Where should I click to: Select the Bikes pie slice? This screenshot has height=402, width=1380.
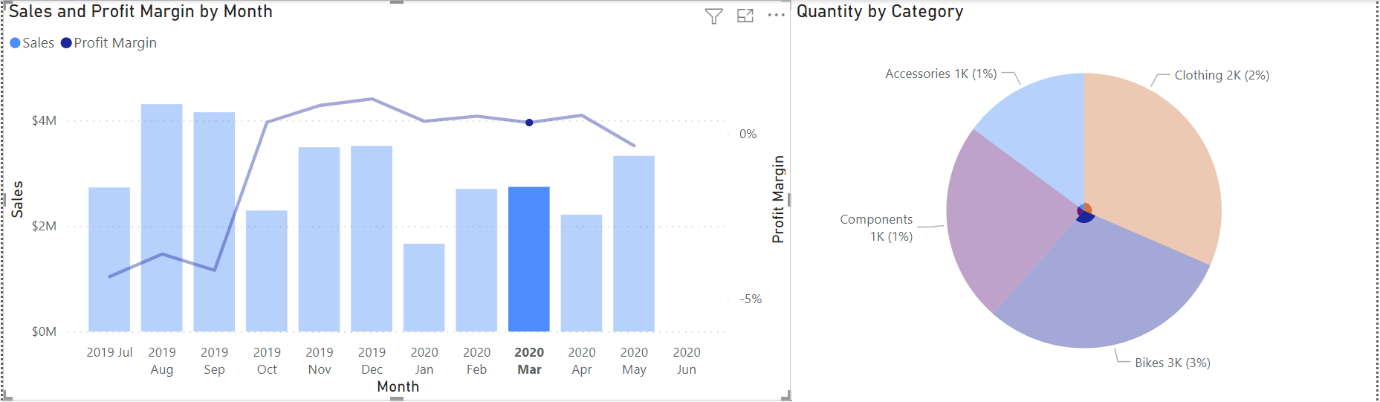pos(1100,290)
